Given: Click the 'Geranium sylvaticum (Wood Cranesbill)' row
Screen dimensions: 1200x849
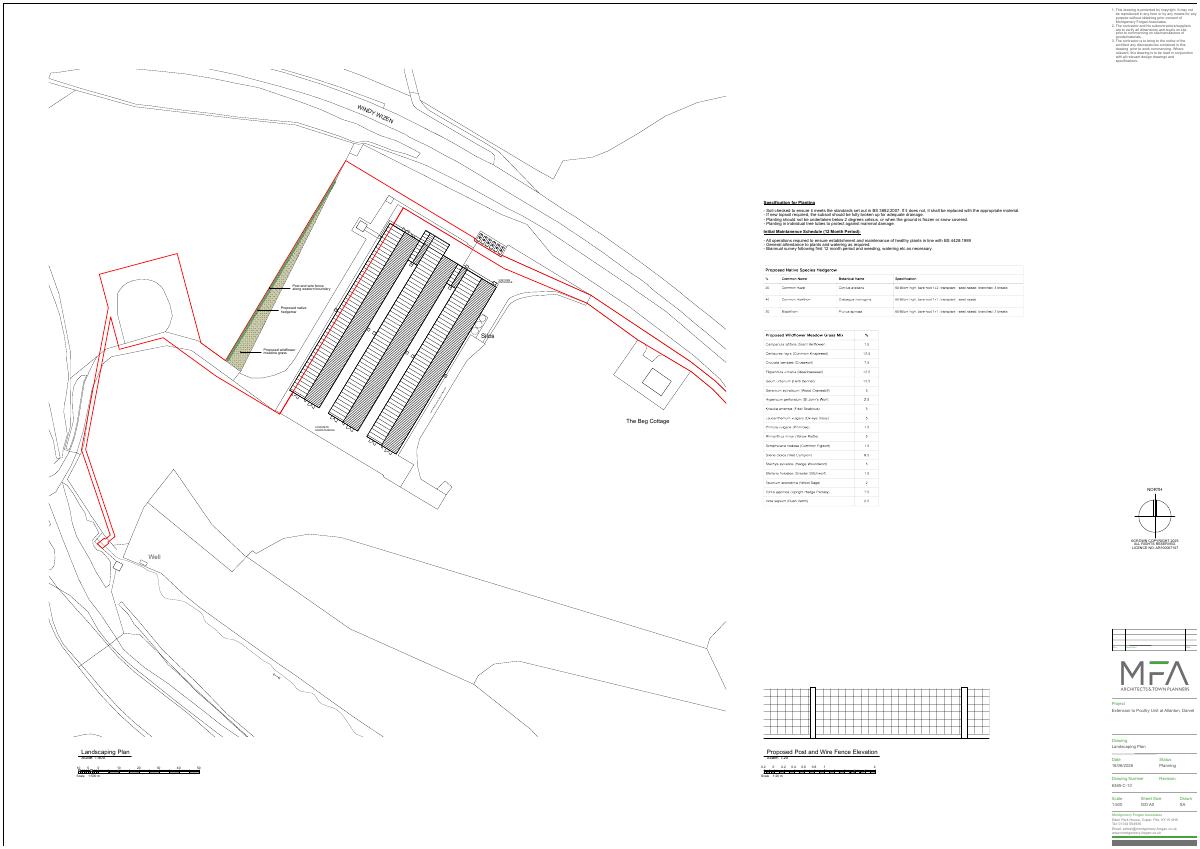Looking at the screenshot, I should tap(820, 390).
